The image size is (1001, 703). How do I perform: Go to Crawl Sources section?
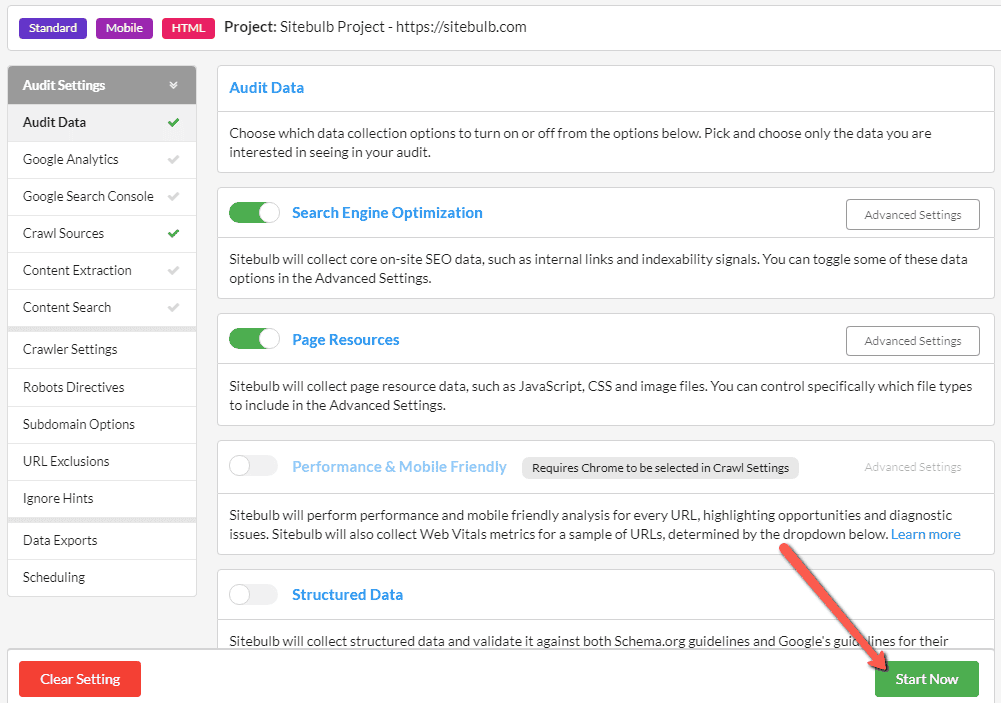click(102, 234)
